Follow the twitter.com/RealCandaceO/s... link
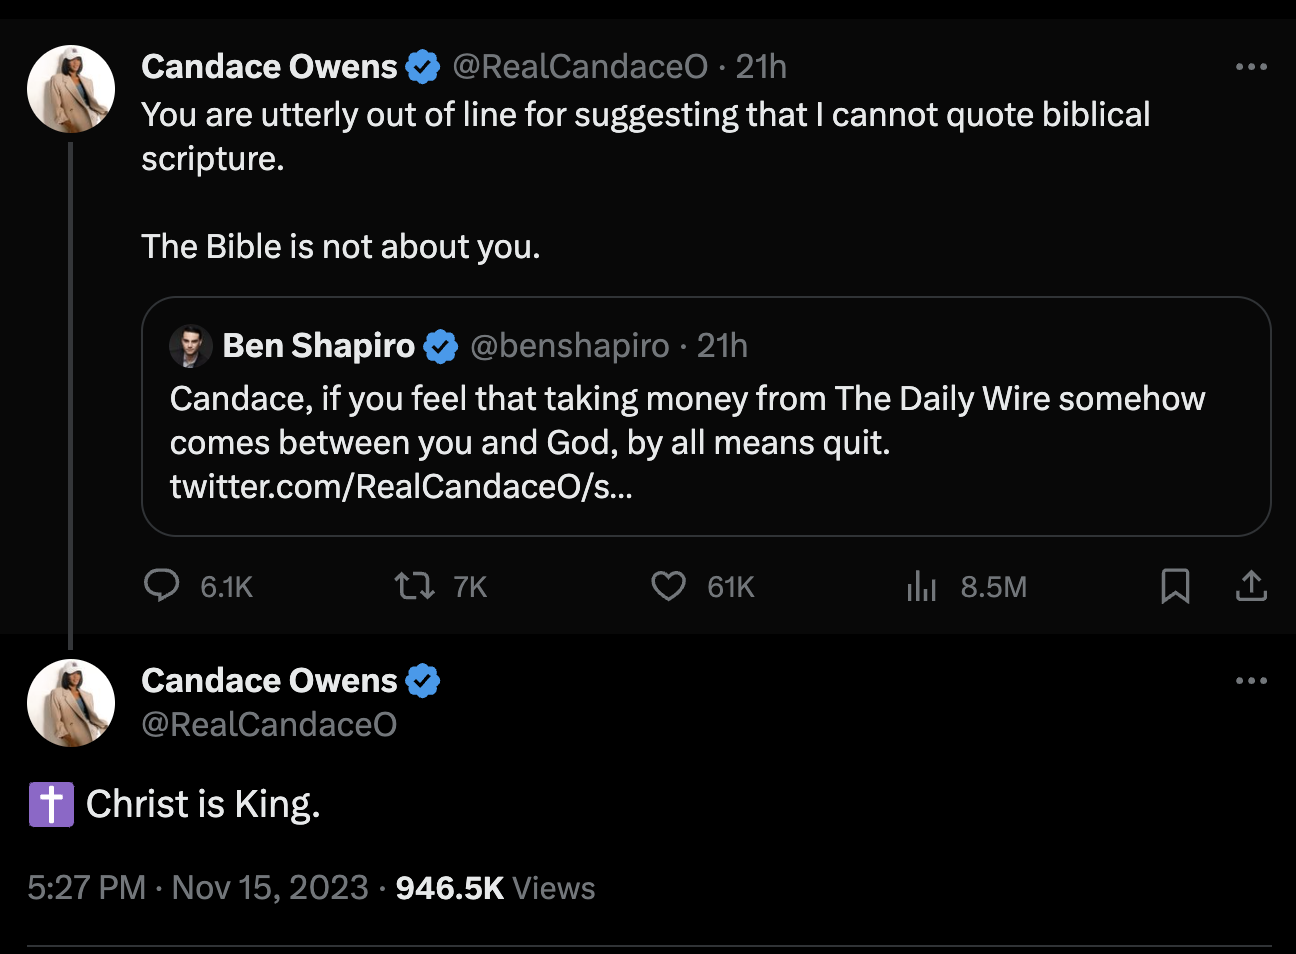The height and width of the screenshot is (954, 1296). point(401,487)
